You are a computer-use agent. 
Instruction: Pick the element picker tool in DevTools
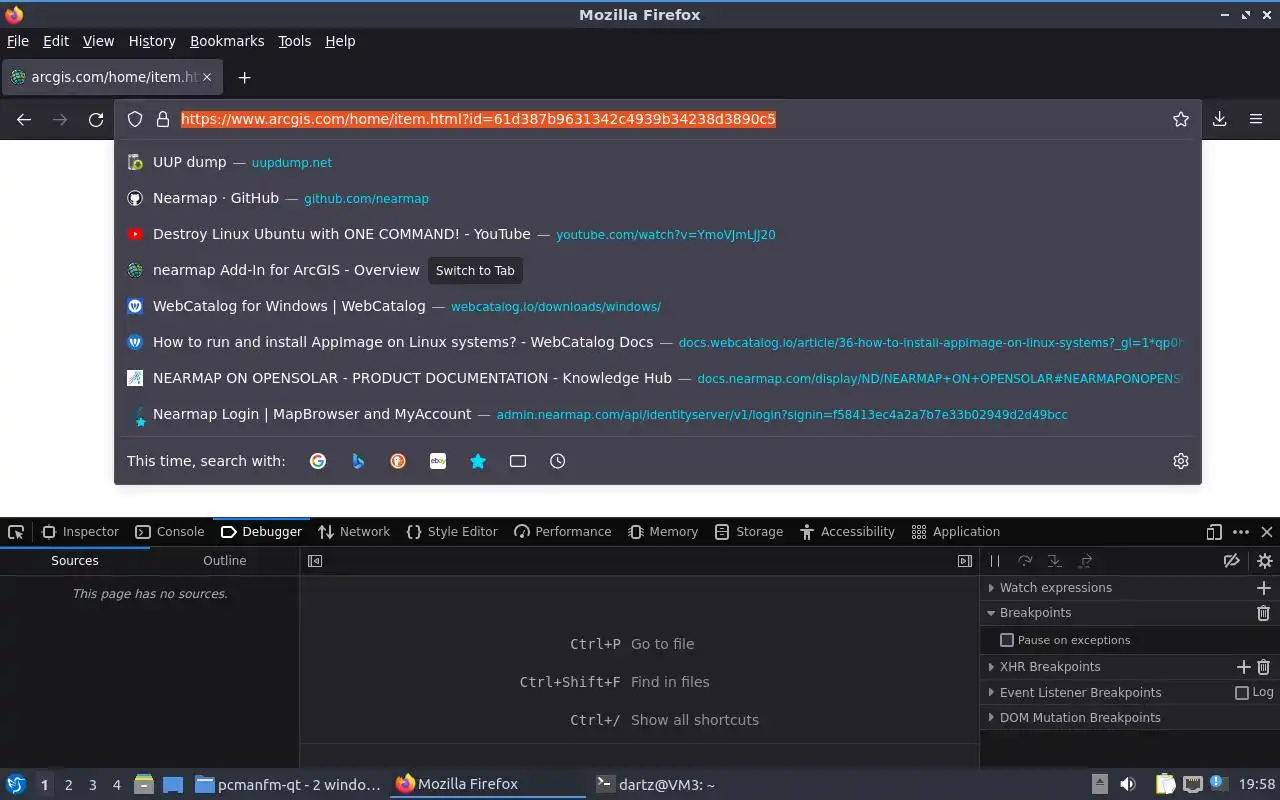tap(16, 532)
